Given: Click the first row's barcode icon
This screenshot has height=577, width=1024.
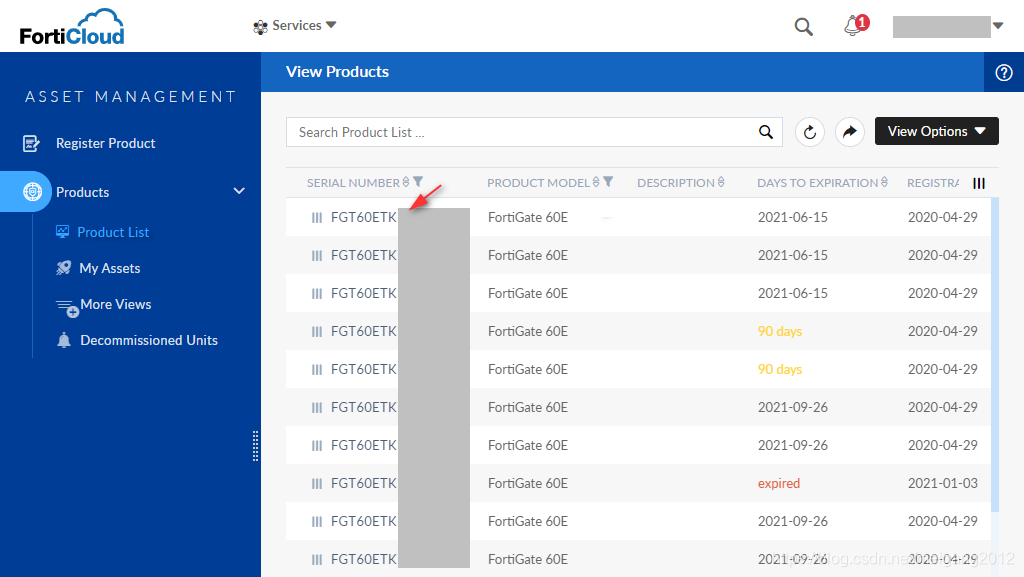Looking at the screenshot, I should pyautogui.click(x=317, y=217).
